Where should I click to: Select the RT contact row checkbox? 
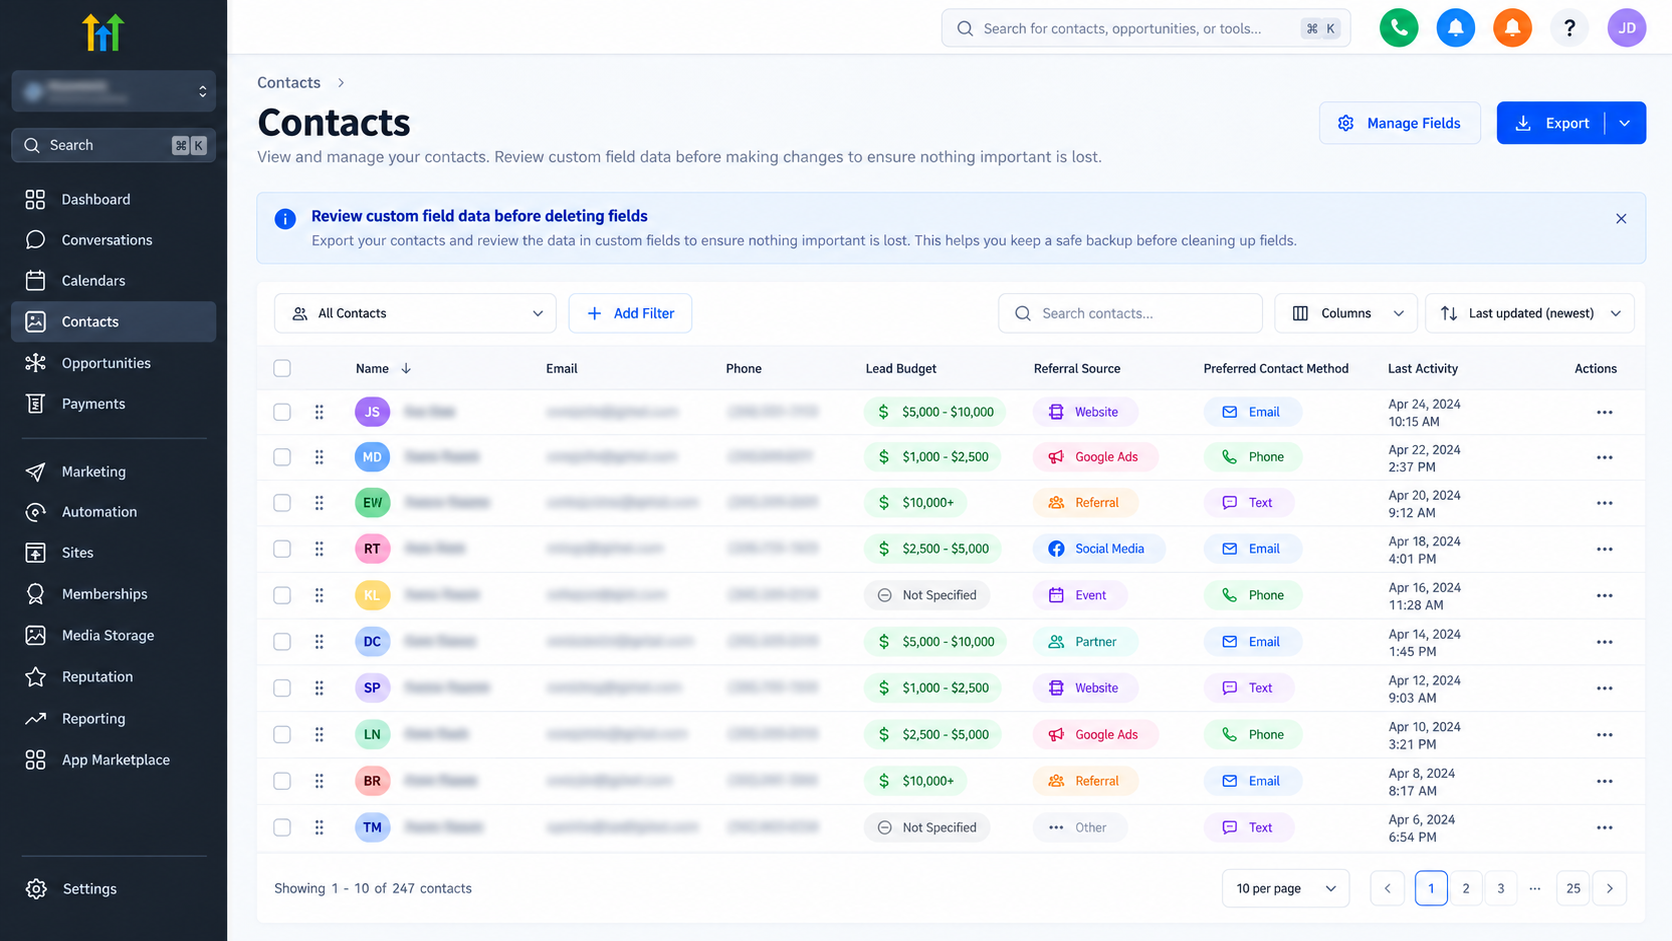pyautogui.click(x=282, y=549)
